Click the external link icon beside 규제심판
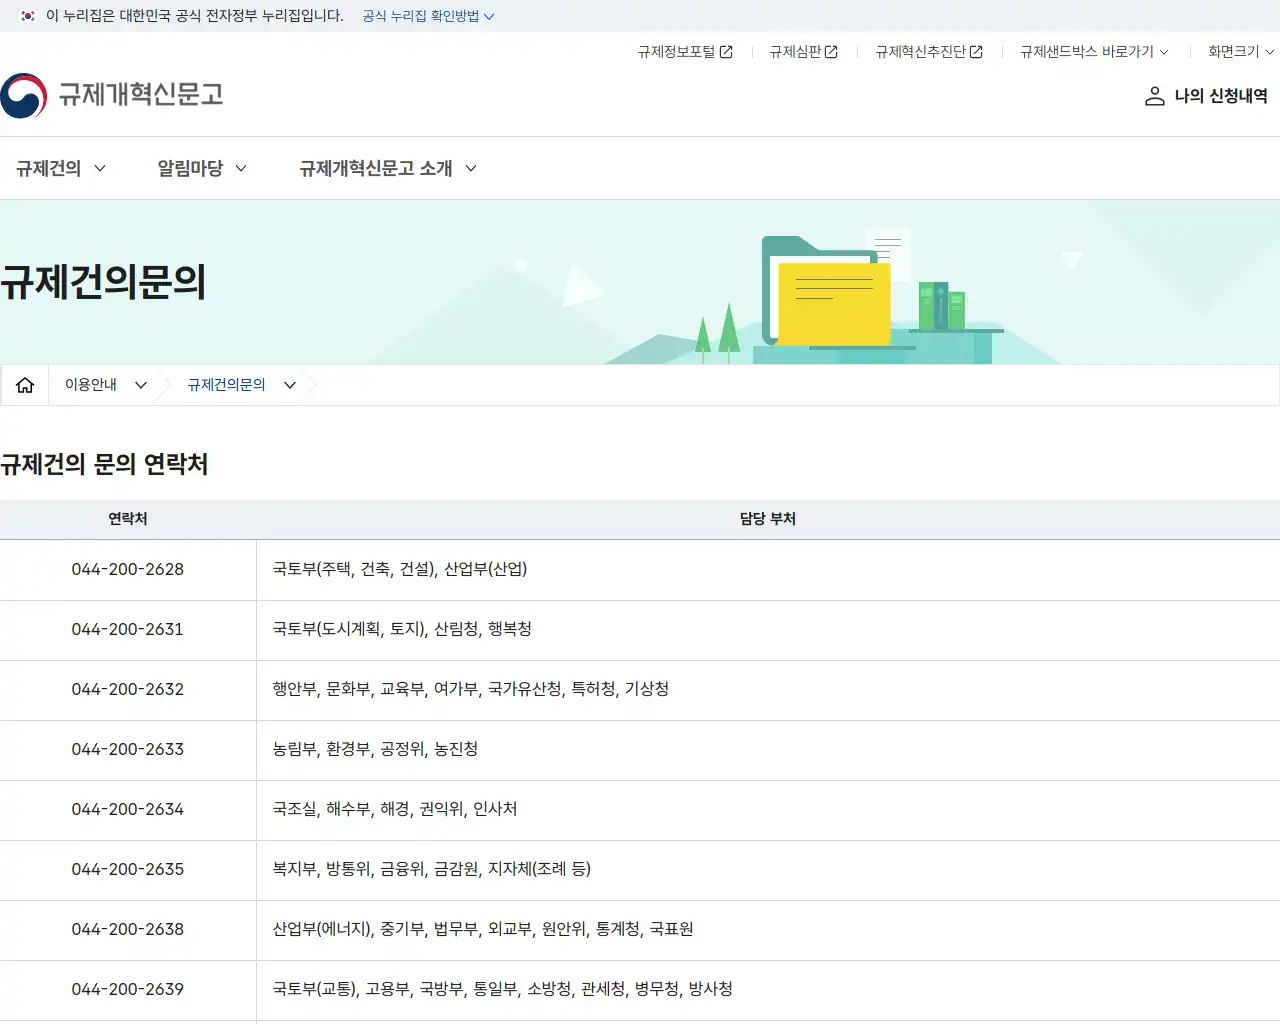The width and height of the screenshot is (1280, 1024). (833, 52)
